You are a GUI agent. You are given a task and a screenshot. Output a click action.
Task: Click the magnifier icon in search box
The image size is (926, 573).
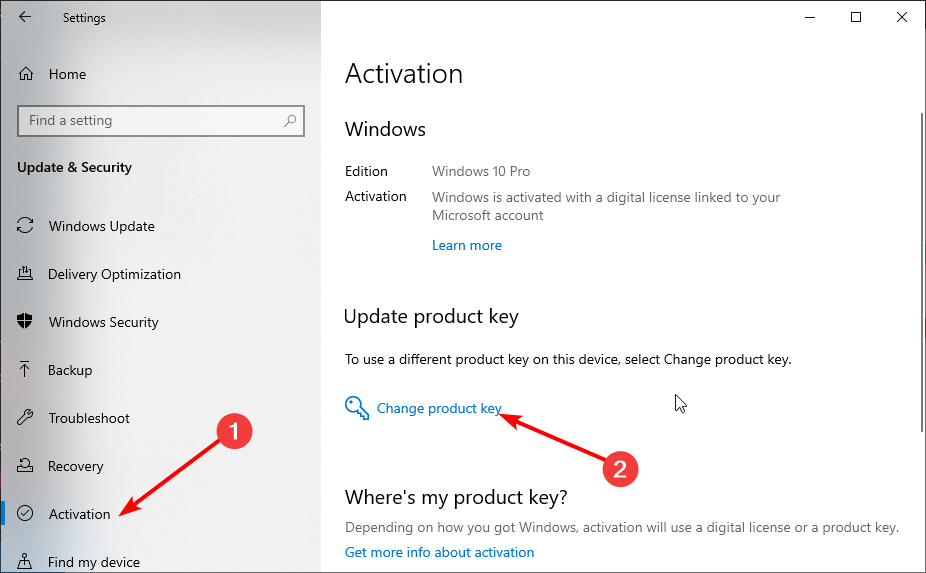click(290, 121)
